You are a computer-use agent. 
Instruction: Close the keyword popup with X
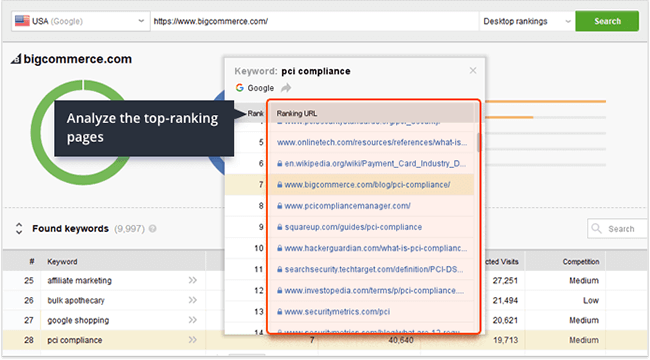click(473, 71)
